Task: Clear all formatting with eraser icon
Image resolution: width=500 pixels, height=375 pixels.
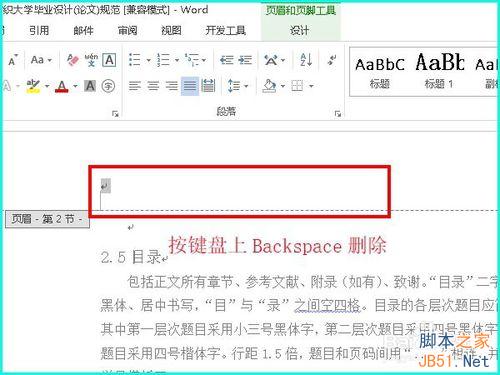Action: [73, 60]
